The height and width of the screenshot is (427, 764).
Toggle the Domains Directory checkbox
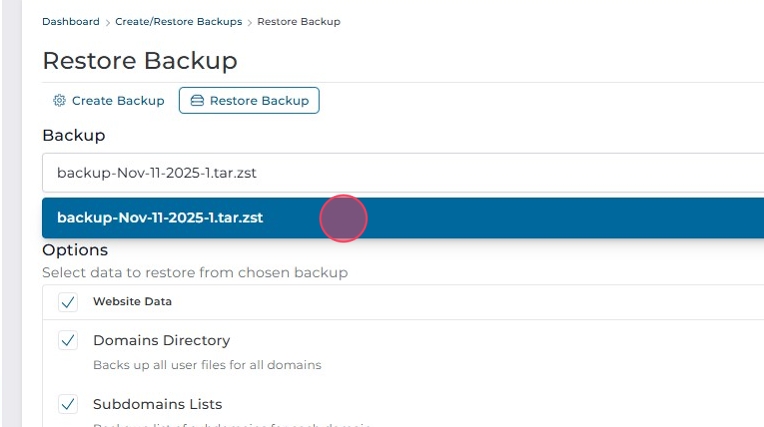pyautogui.click(x=68, y=340)
